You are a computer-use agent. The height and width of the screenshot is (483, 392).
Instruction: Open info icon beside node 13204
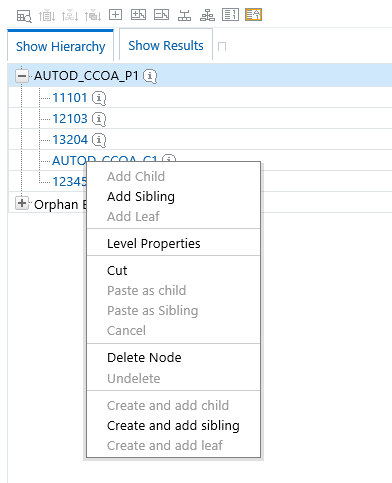click(x=99, y=140)
